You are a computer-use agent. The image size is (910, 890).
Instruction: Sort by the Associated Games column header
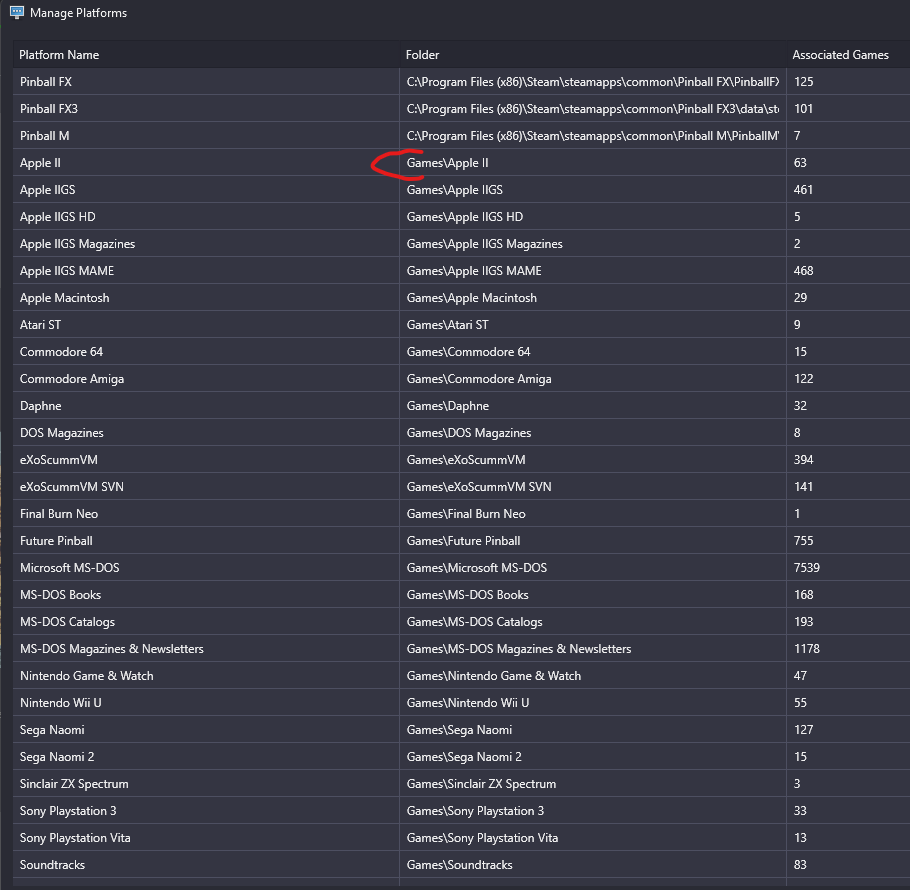[848, 55]
